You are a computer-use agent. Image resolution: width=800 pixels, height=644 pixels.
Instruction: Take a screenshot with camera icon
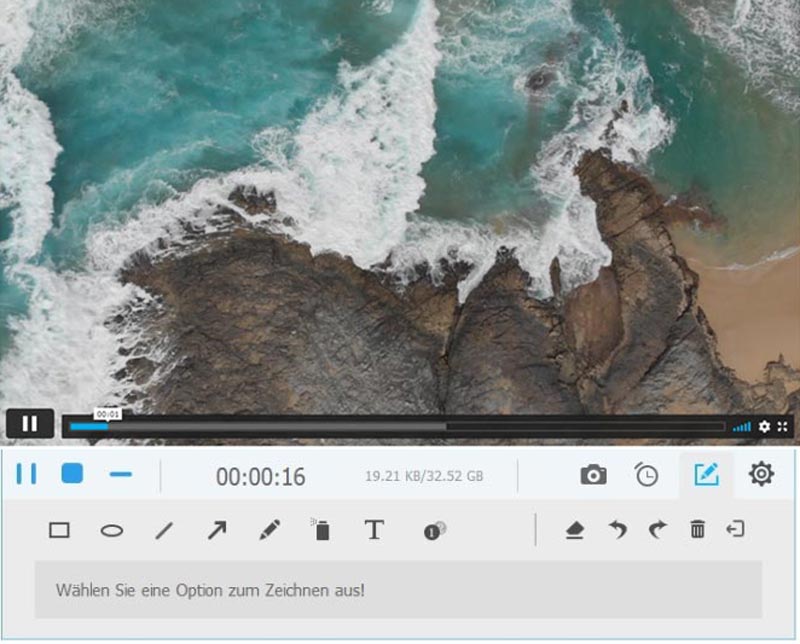pyautogui.click(x=593, y=475)
